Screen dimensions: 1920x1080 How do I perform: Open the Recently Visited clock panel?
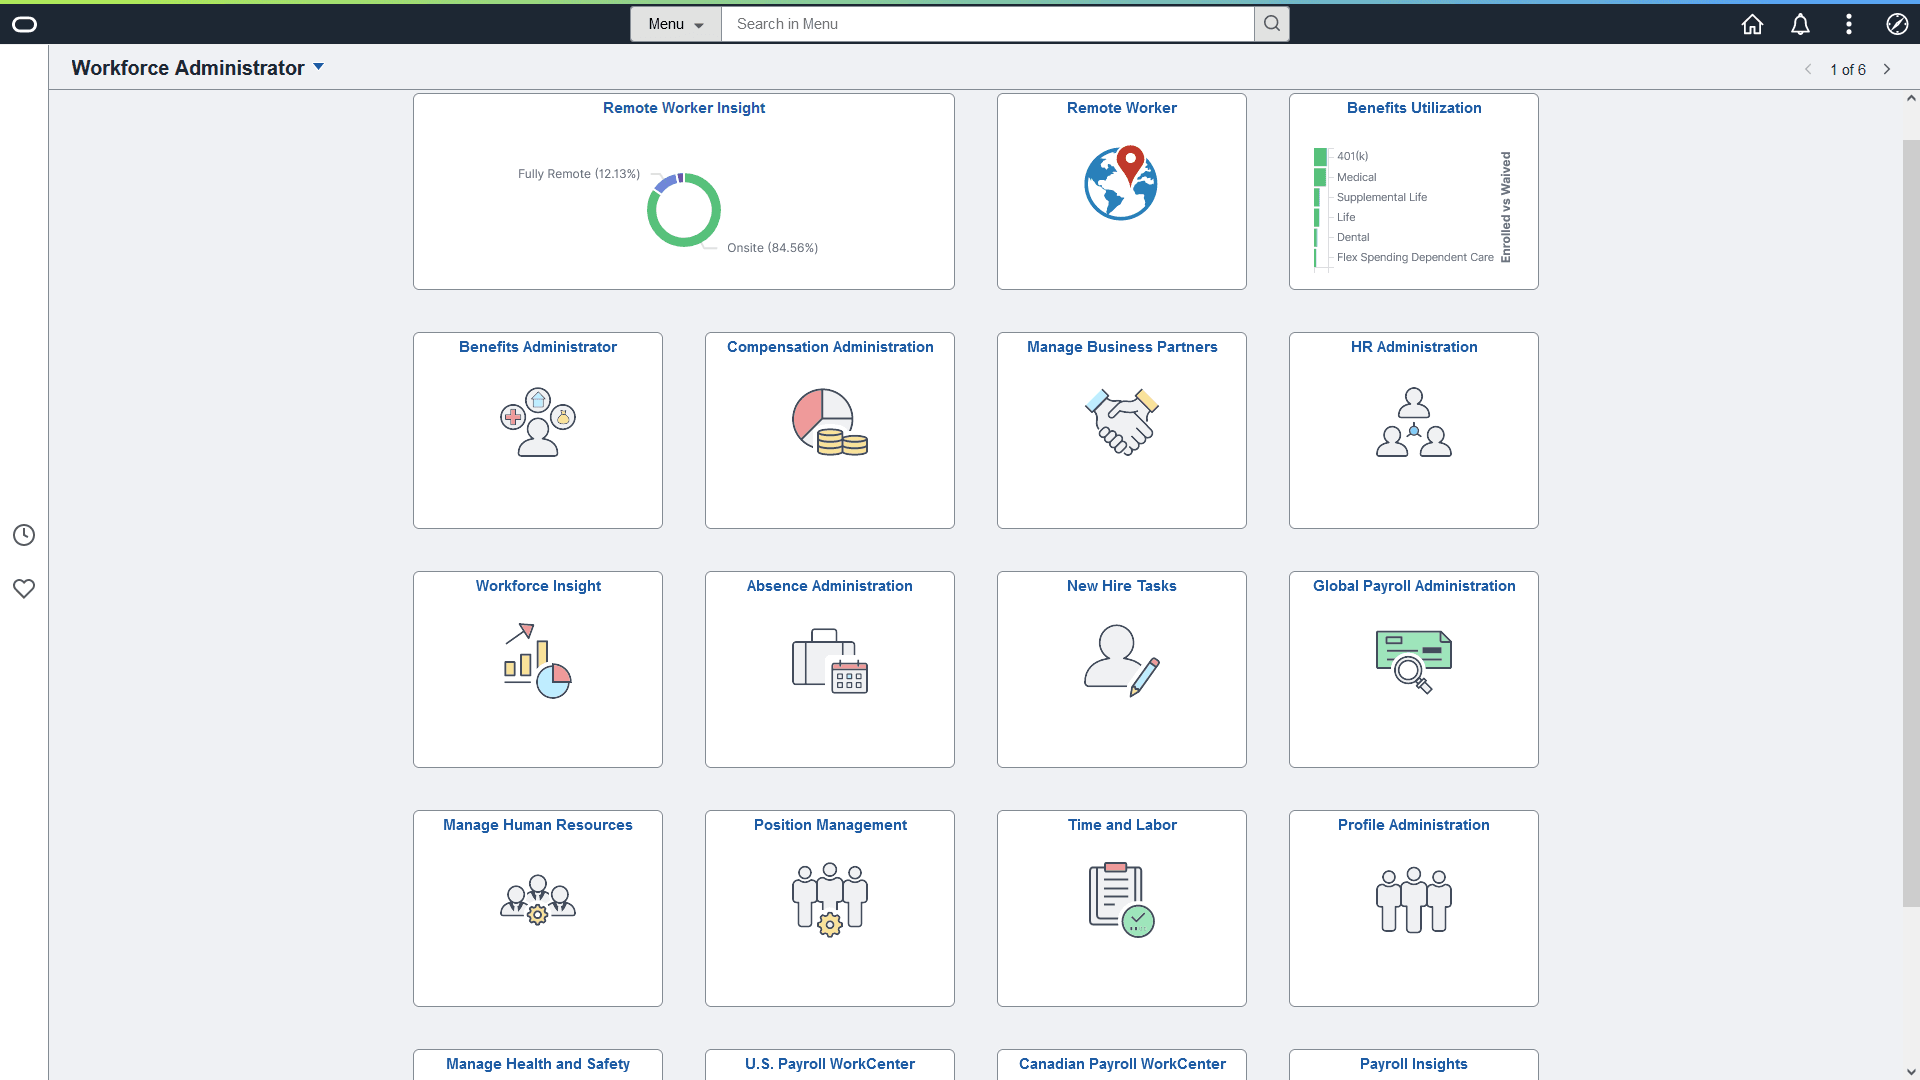point(24,535)
